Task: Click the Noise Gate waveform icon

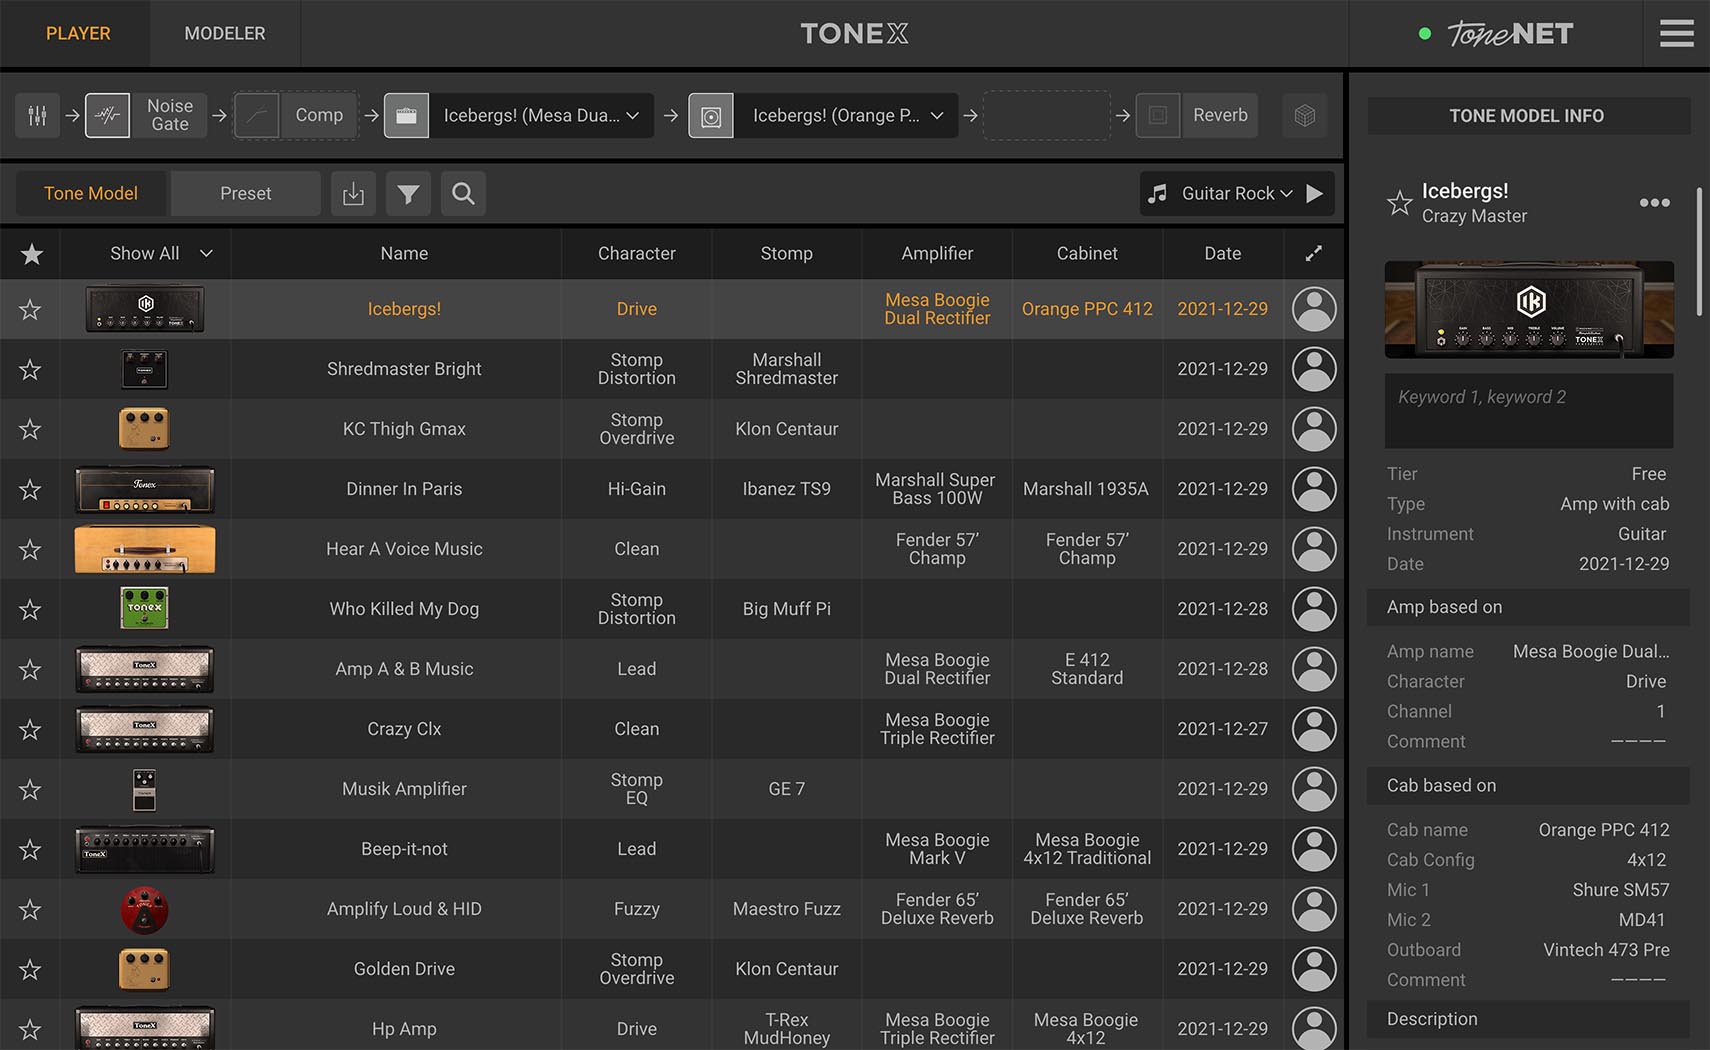Action: coord(107,116)
